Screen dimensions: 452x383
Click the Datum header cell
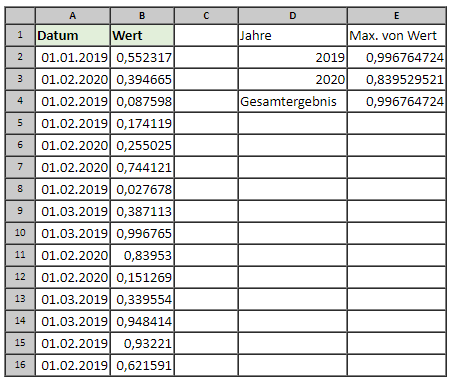73,35
